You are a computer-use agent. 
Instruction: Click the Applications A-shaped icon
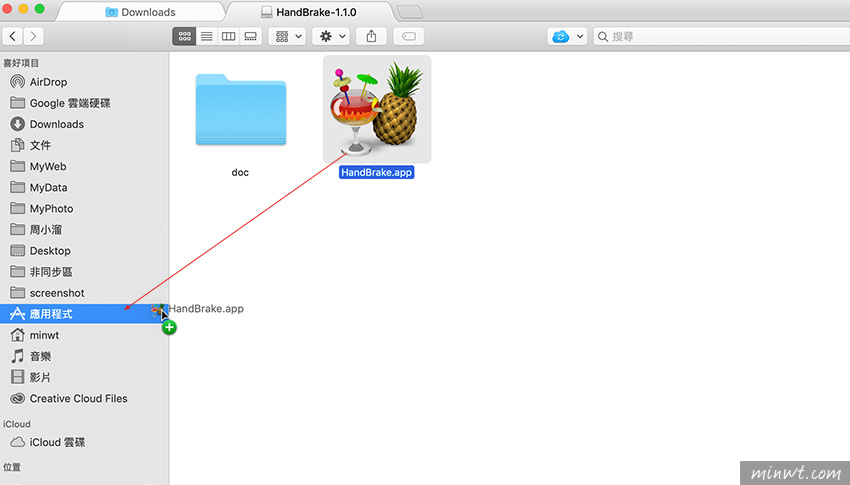pyautogui.click(x=17, y=314)
